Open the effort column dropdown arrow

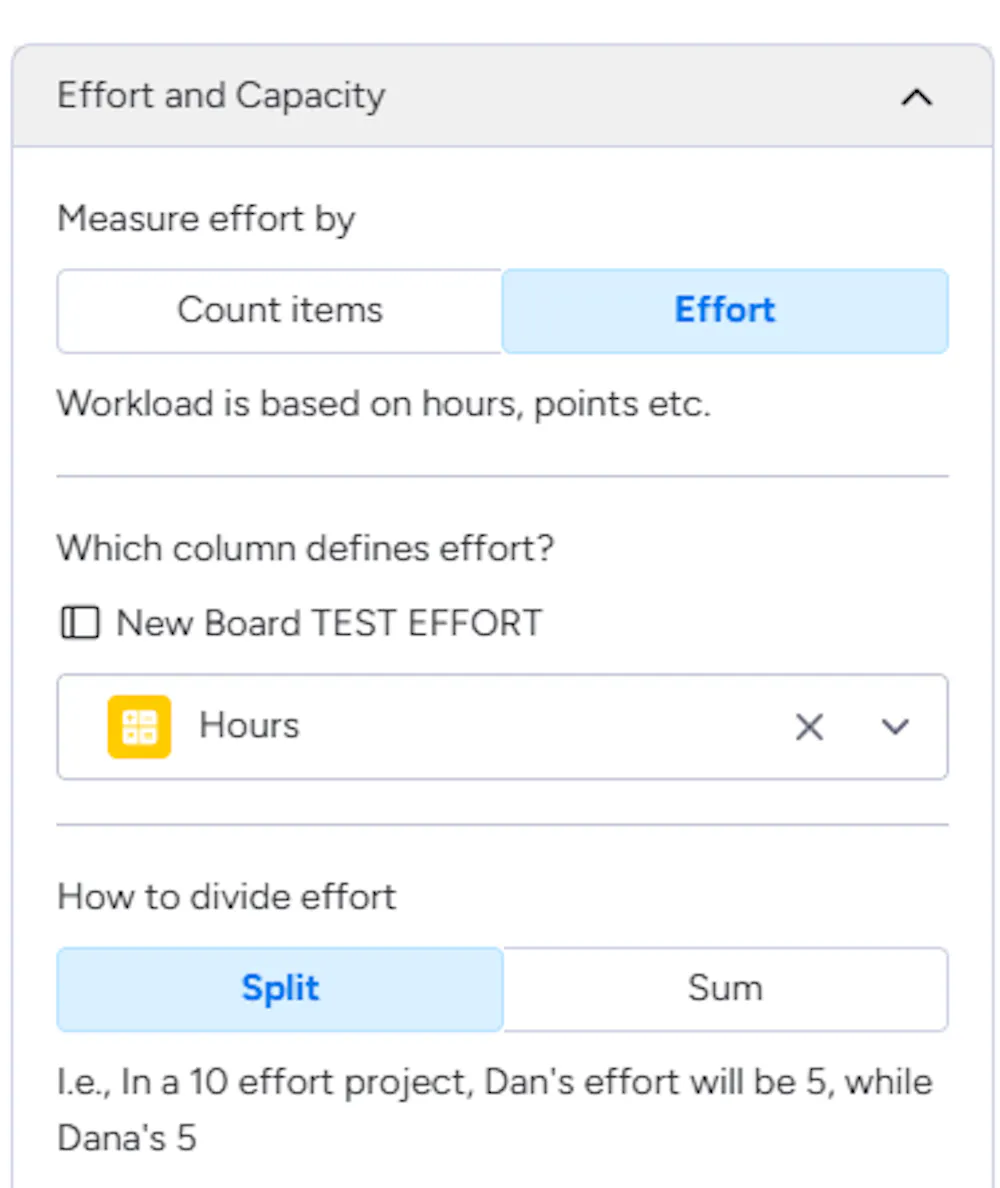[895, 727]
